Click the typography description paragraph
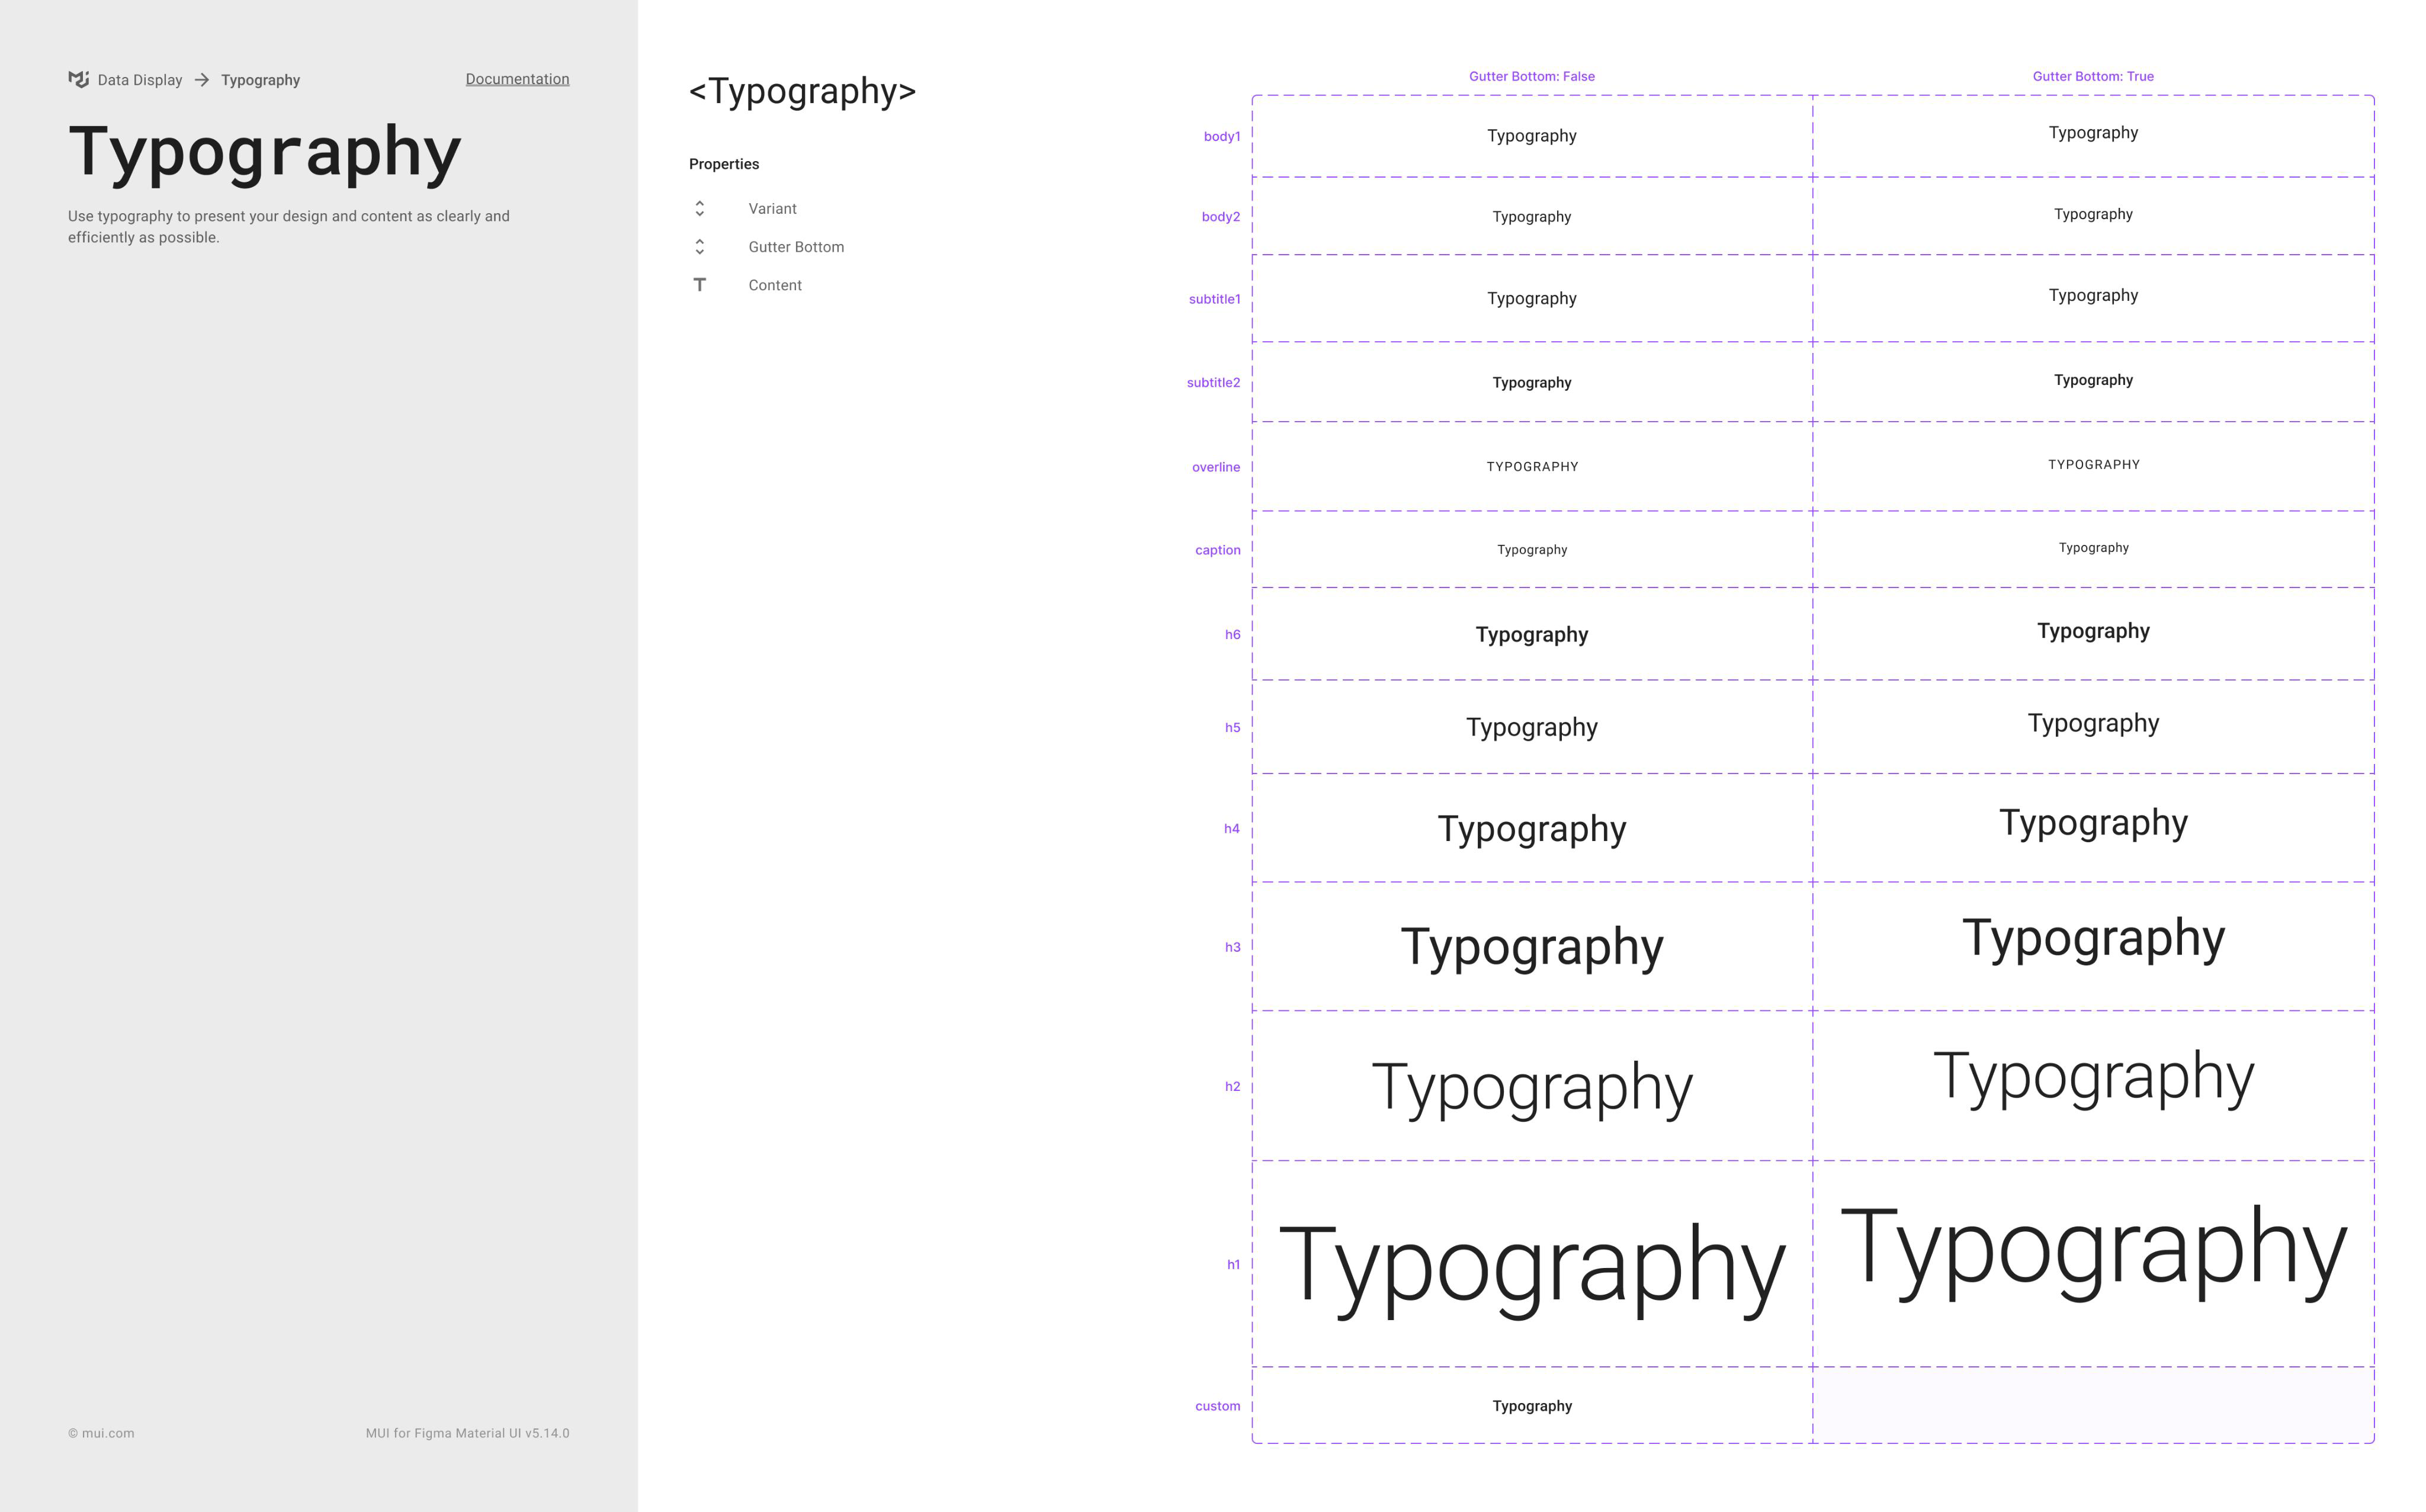This screenshot has height=1512, width=2426. pos(289,227)
